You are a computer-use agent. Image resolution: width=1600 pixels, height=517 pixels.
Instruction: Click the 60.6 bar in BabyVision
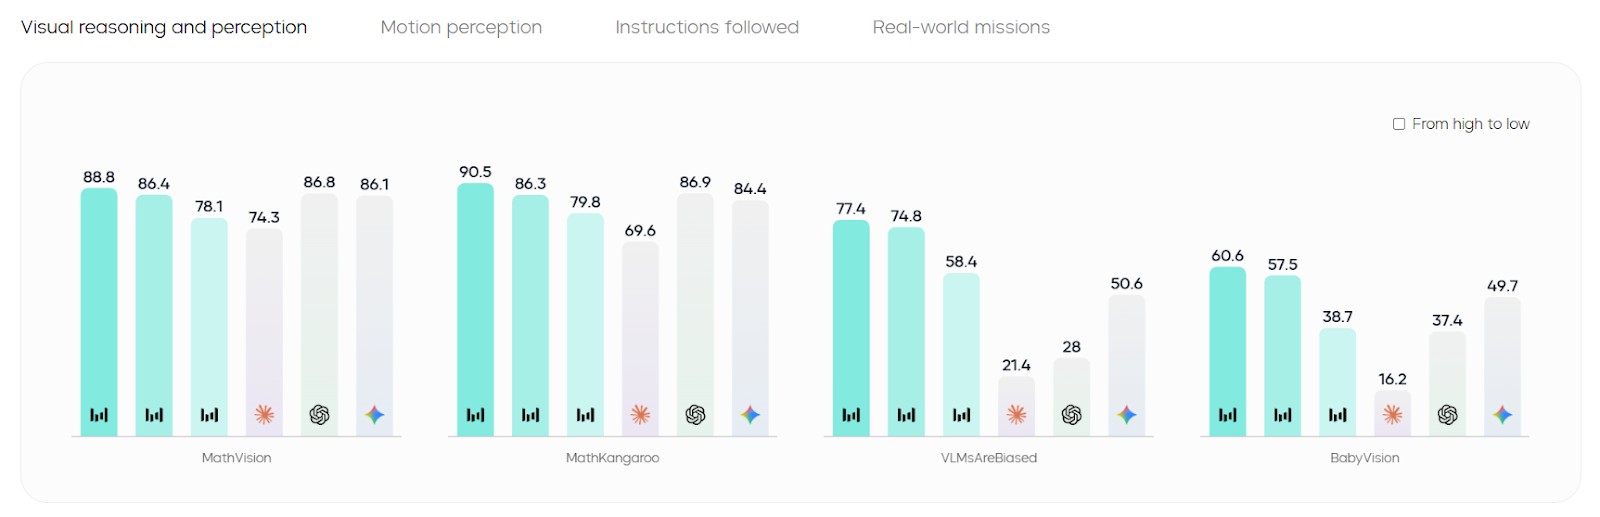[x=1227, y=340]
